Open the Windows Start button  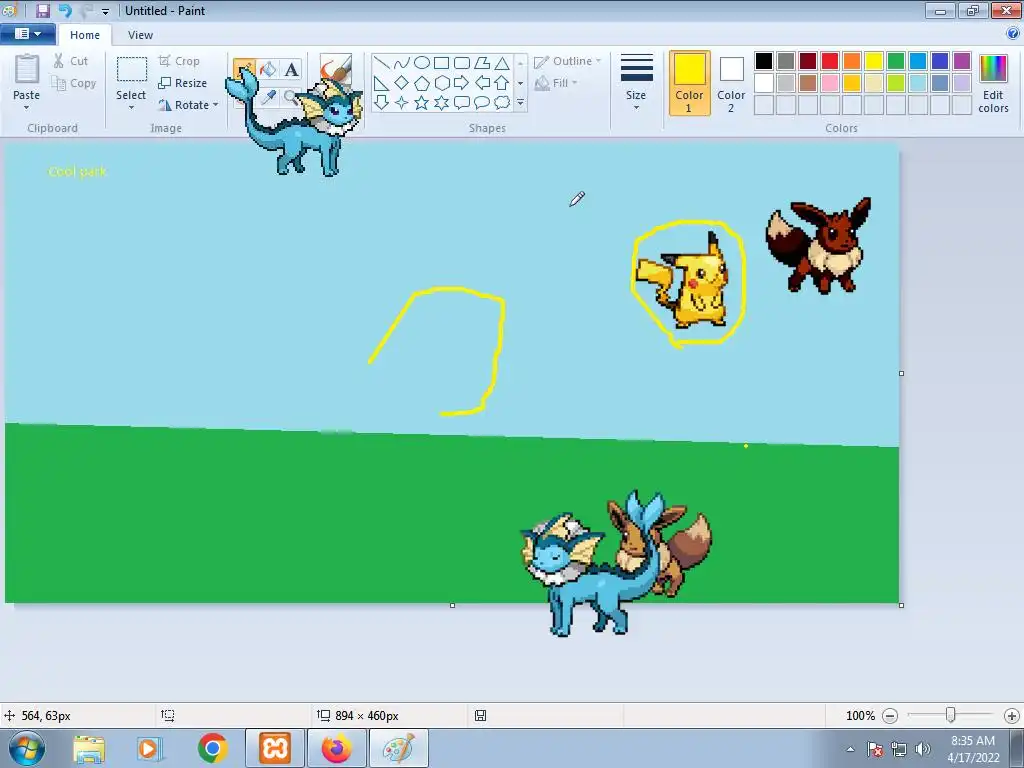tap(27, 748)
